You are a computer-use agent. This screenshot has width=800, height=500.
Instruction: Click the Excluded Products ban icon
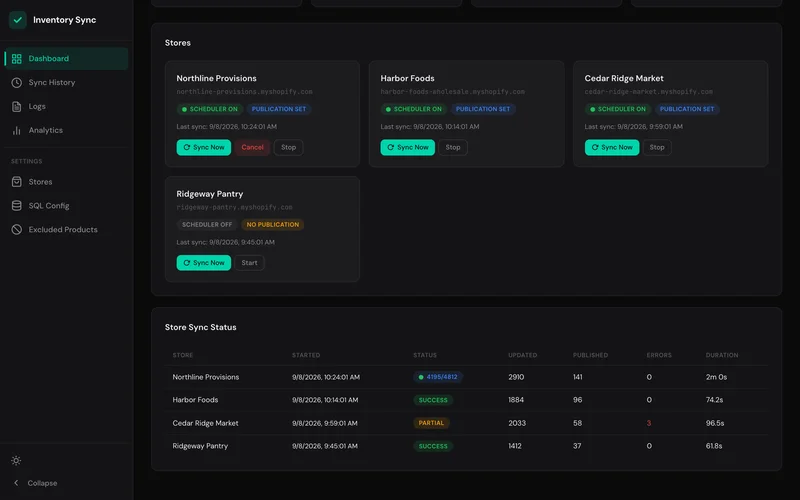point(16,230)
